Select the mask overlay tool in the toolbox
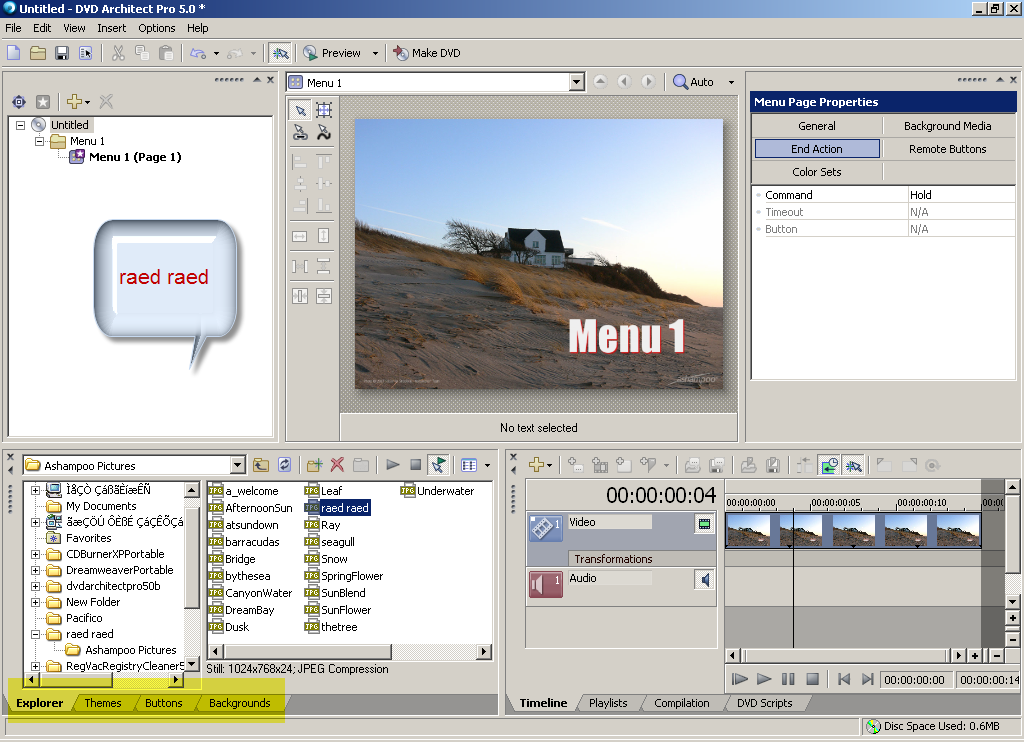Image resolution: width=1024 pixels, height=742 pixels. click(x=324, y=133)
